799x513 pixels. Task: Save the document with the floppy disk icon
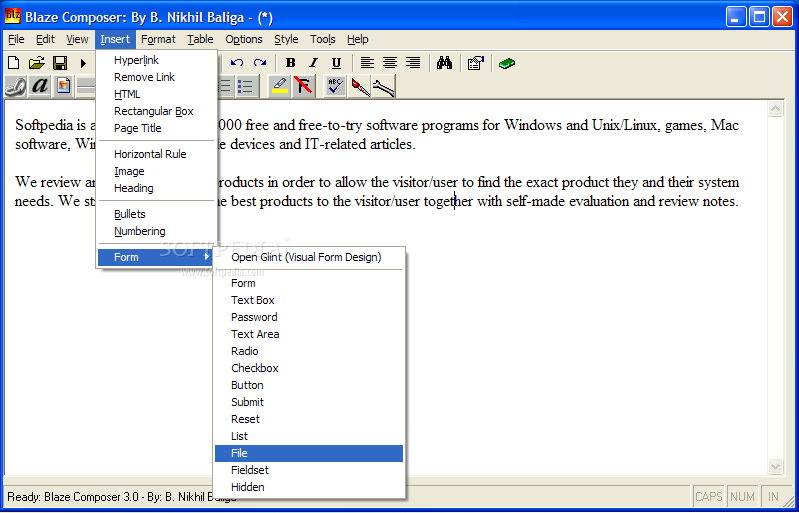60,63
